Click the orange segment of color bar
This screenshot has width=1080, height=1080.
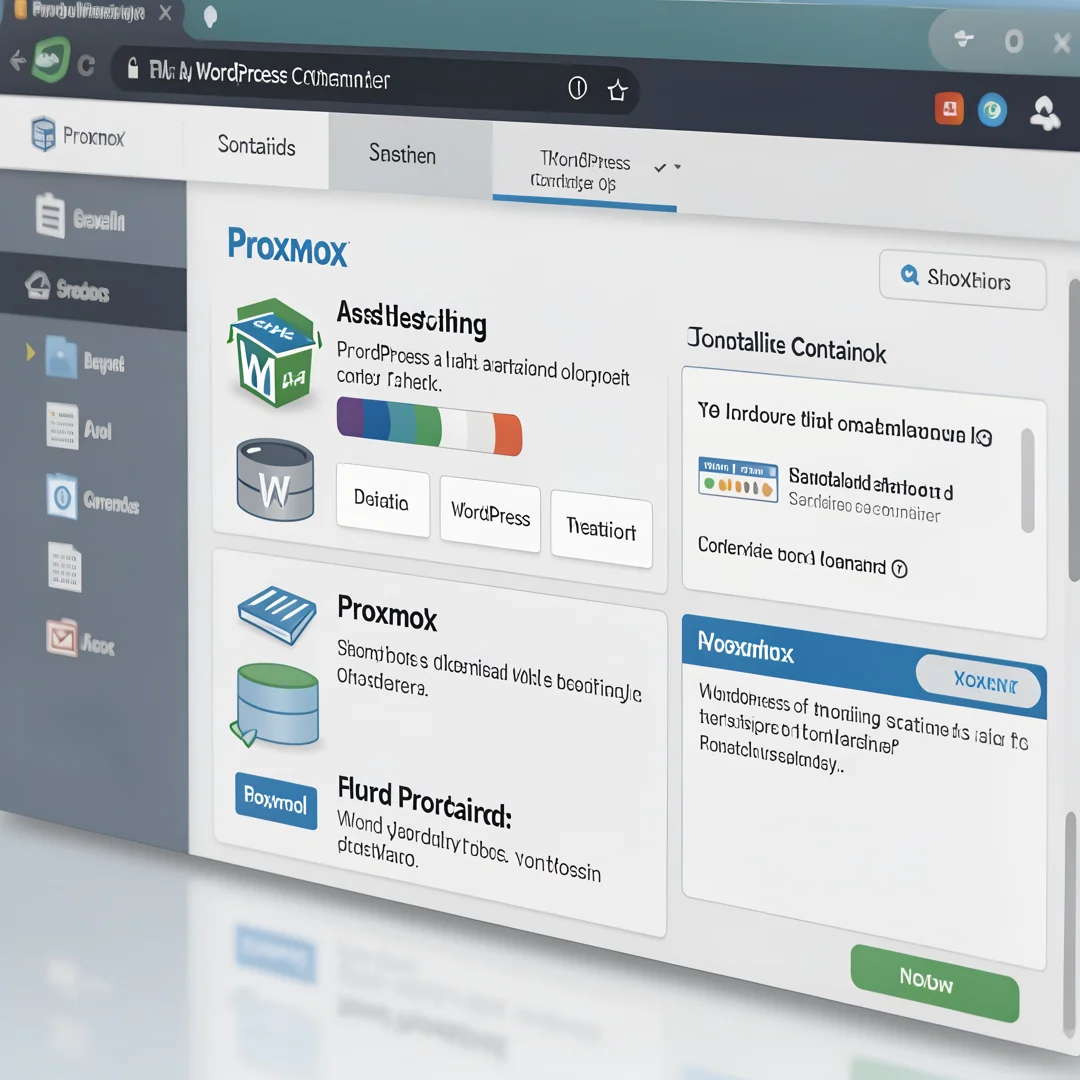(x=508, y=434)
